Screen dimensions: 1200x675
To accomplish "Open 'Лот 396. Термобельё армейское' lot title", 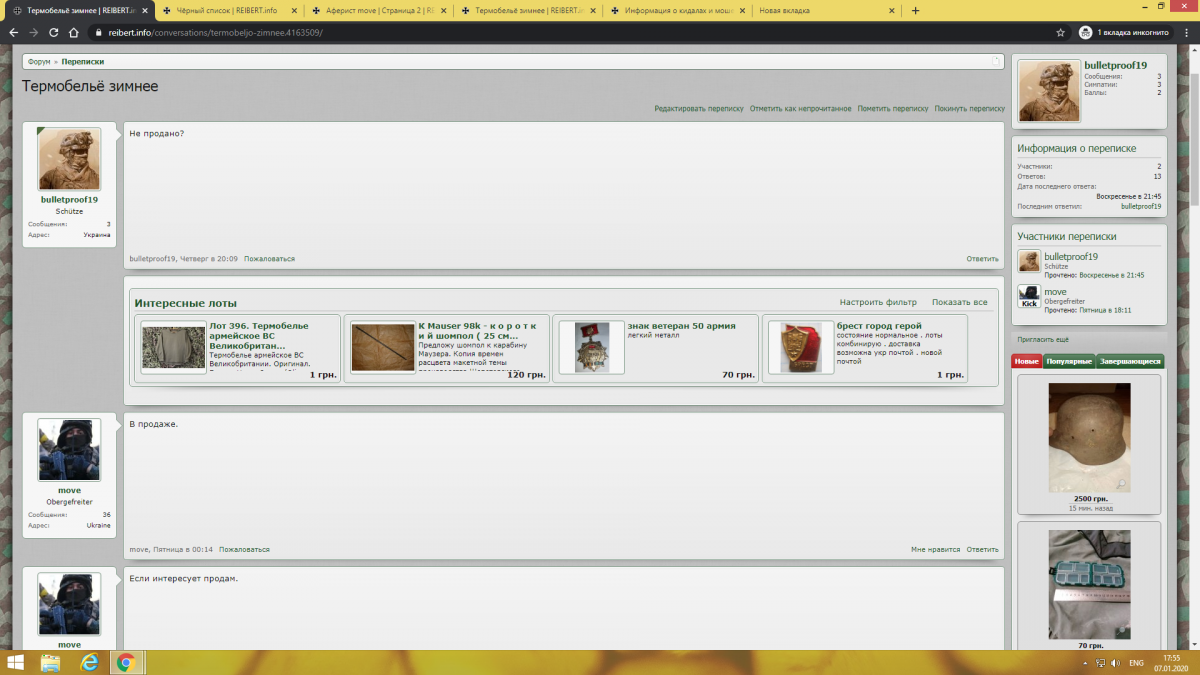I will 259,336.
